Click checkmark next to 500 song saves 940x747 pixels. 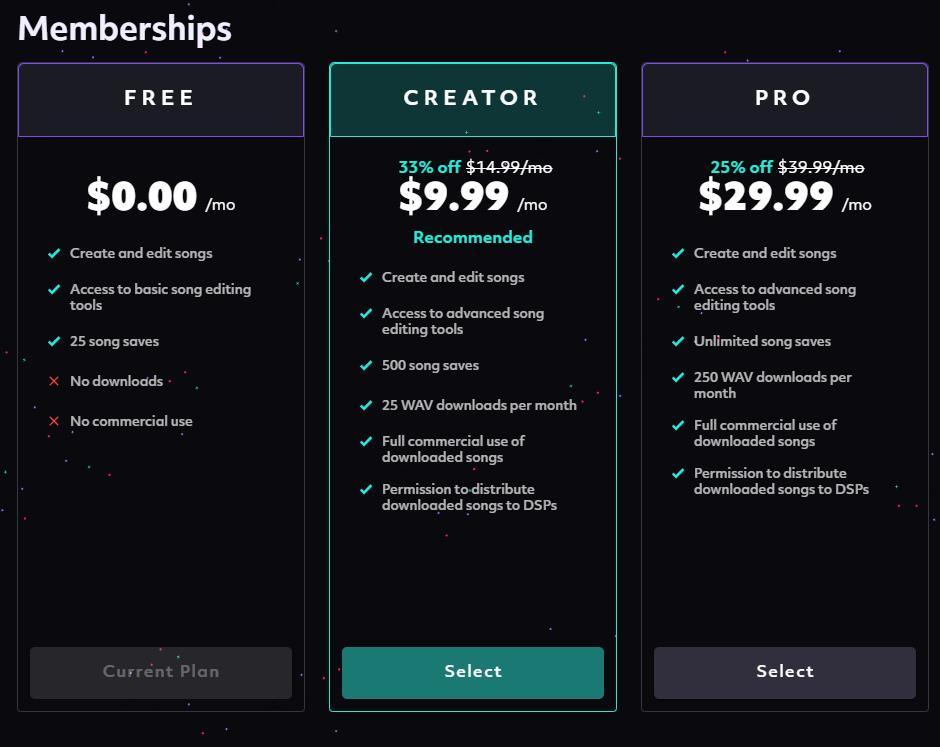(x=366, y=365)
